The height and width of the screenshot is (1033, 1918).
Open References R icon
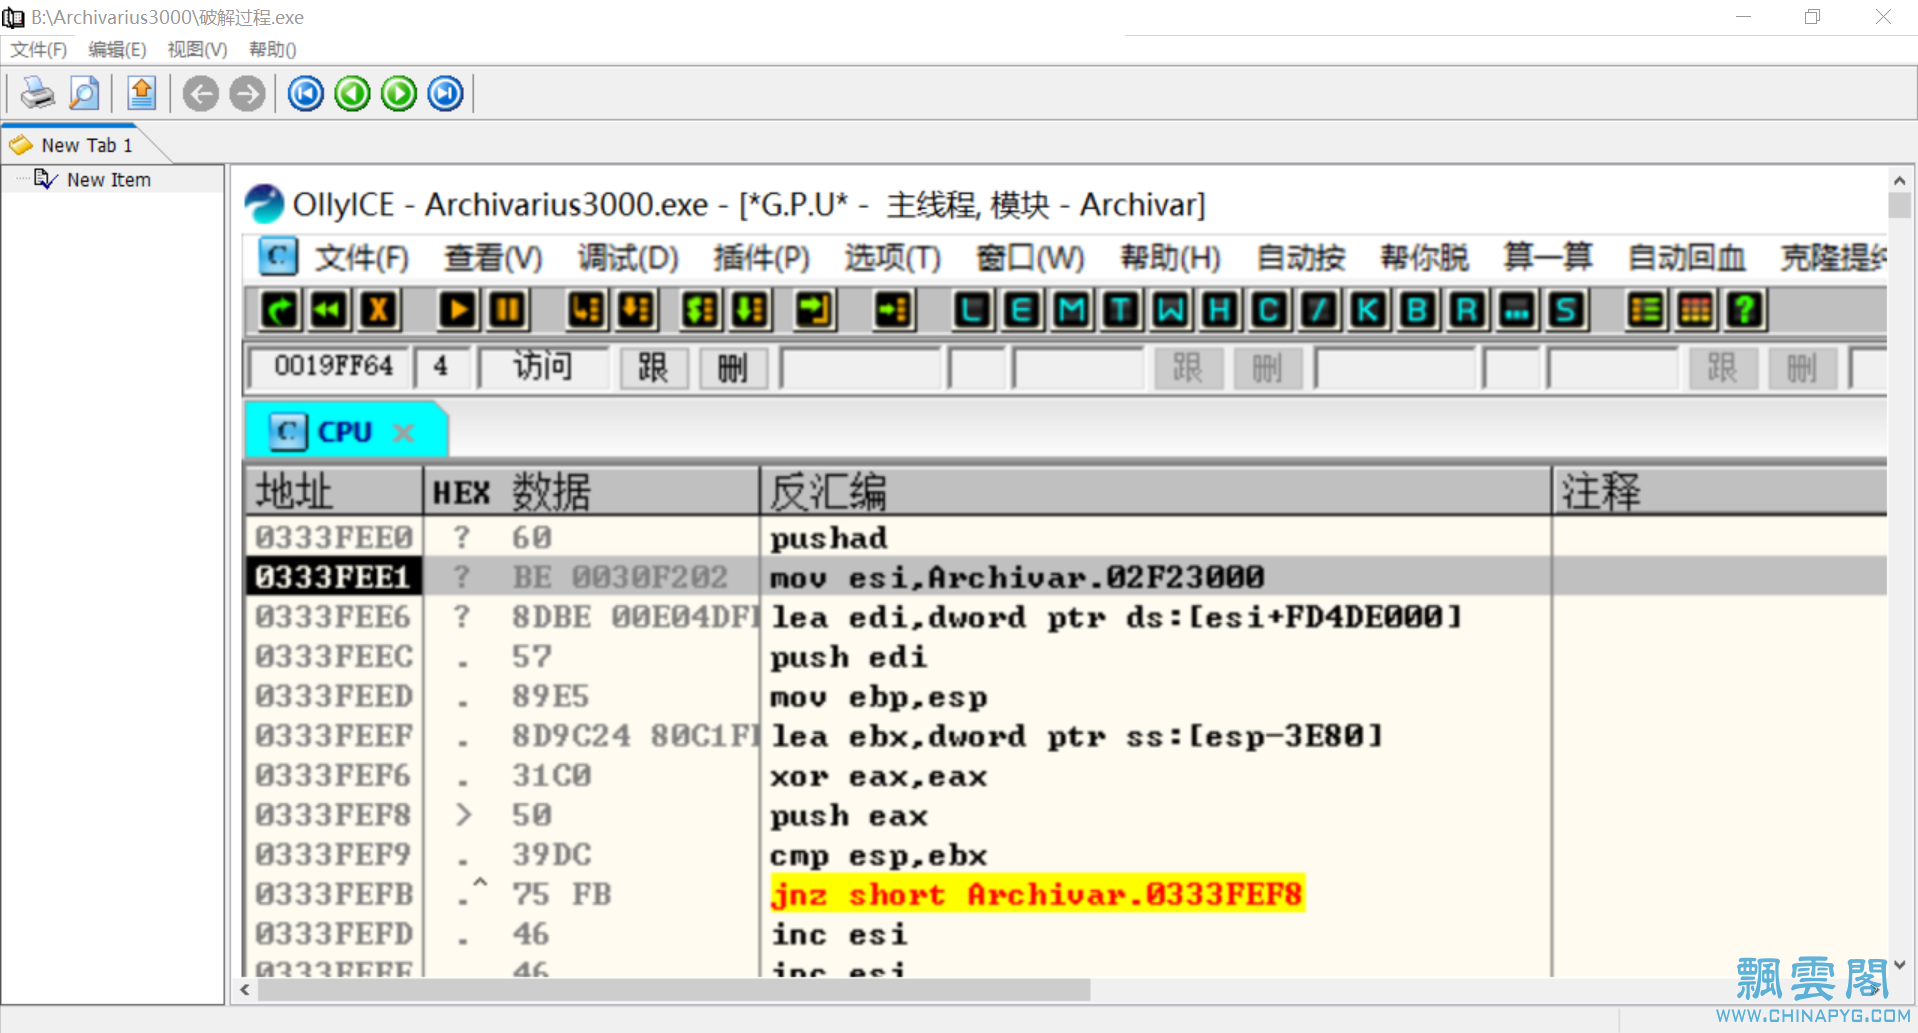pyautogui.click(x=1467, y=311)
